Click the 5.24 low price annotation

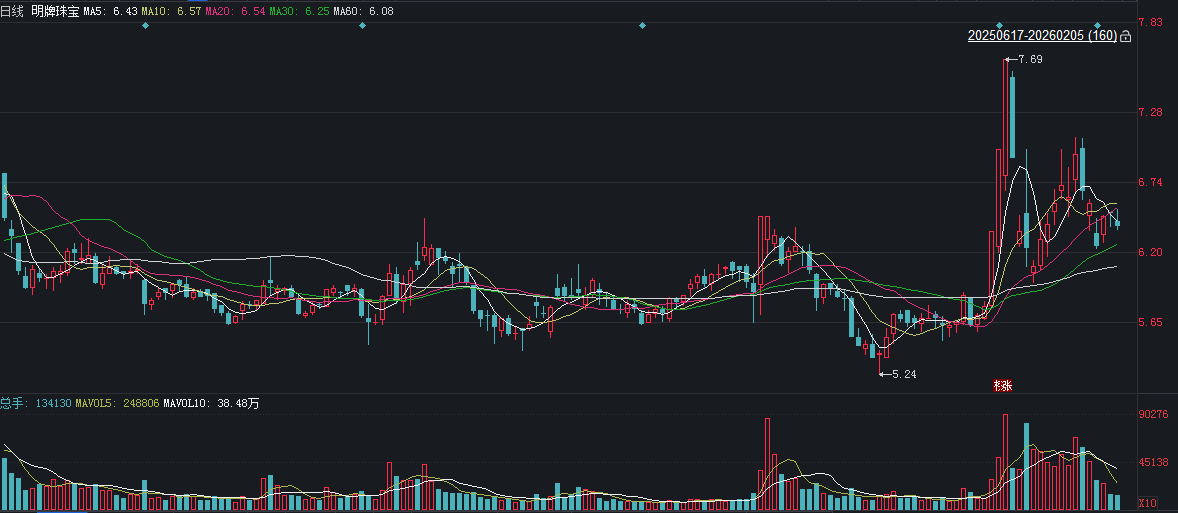tap(902, 374)
